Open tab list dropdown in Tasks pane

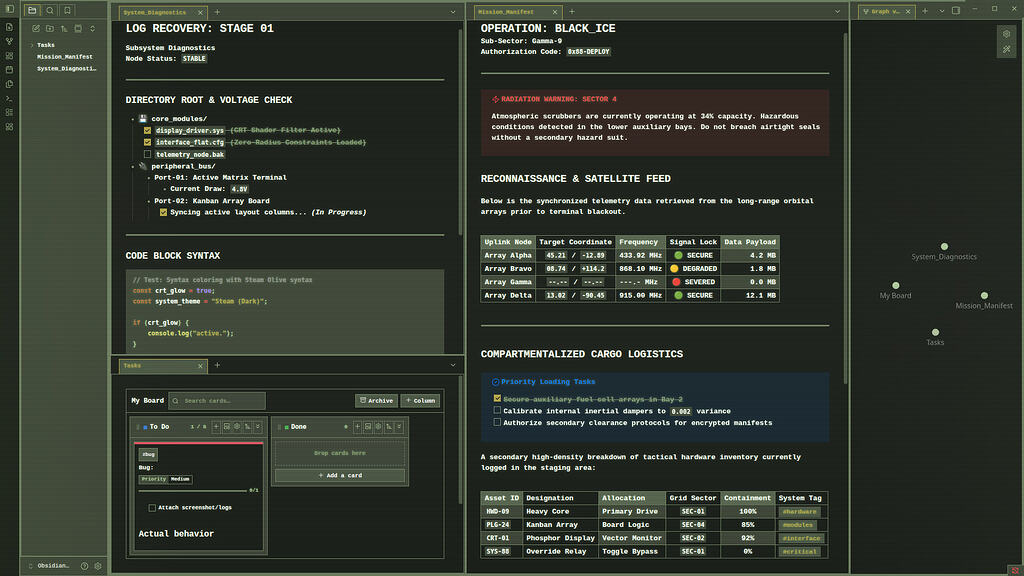point(453,365)
